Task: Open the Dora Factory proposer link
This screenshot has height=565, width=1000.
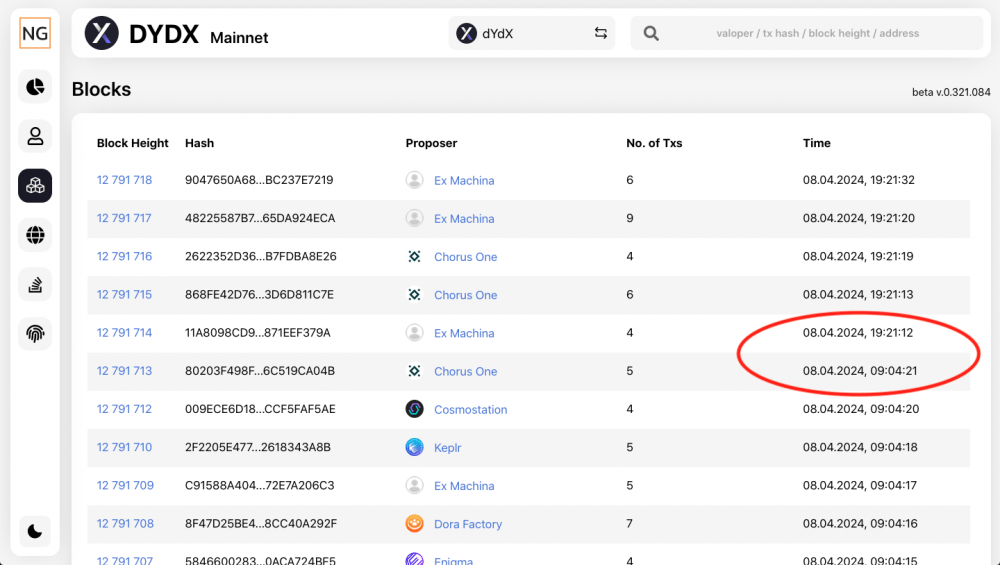Action: coord(468,524)
